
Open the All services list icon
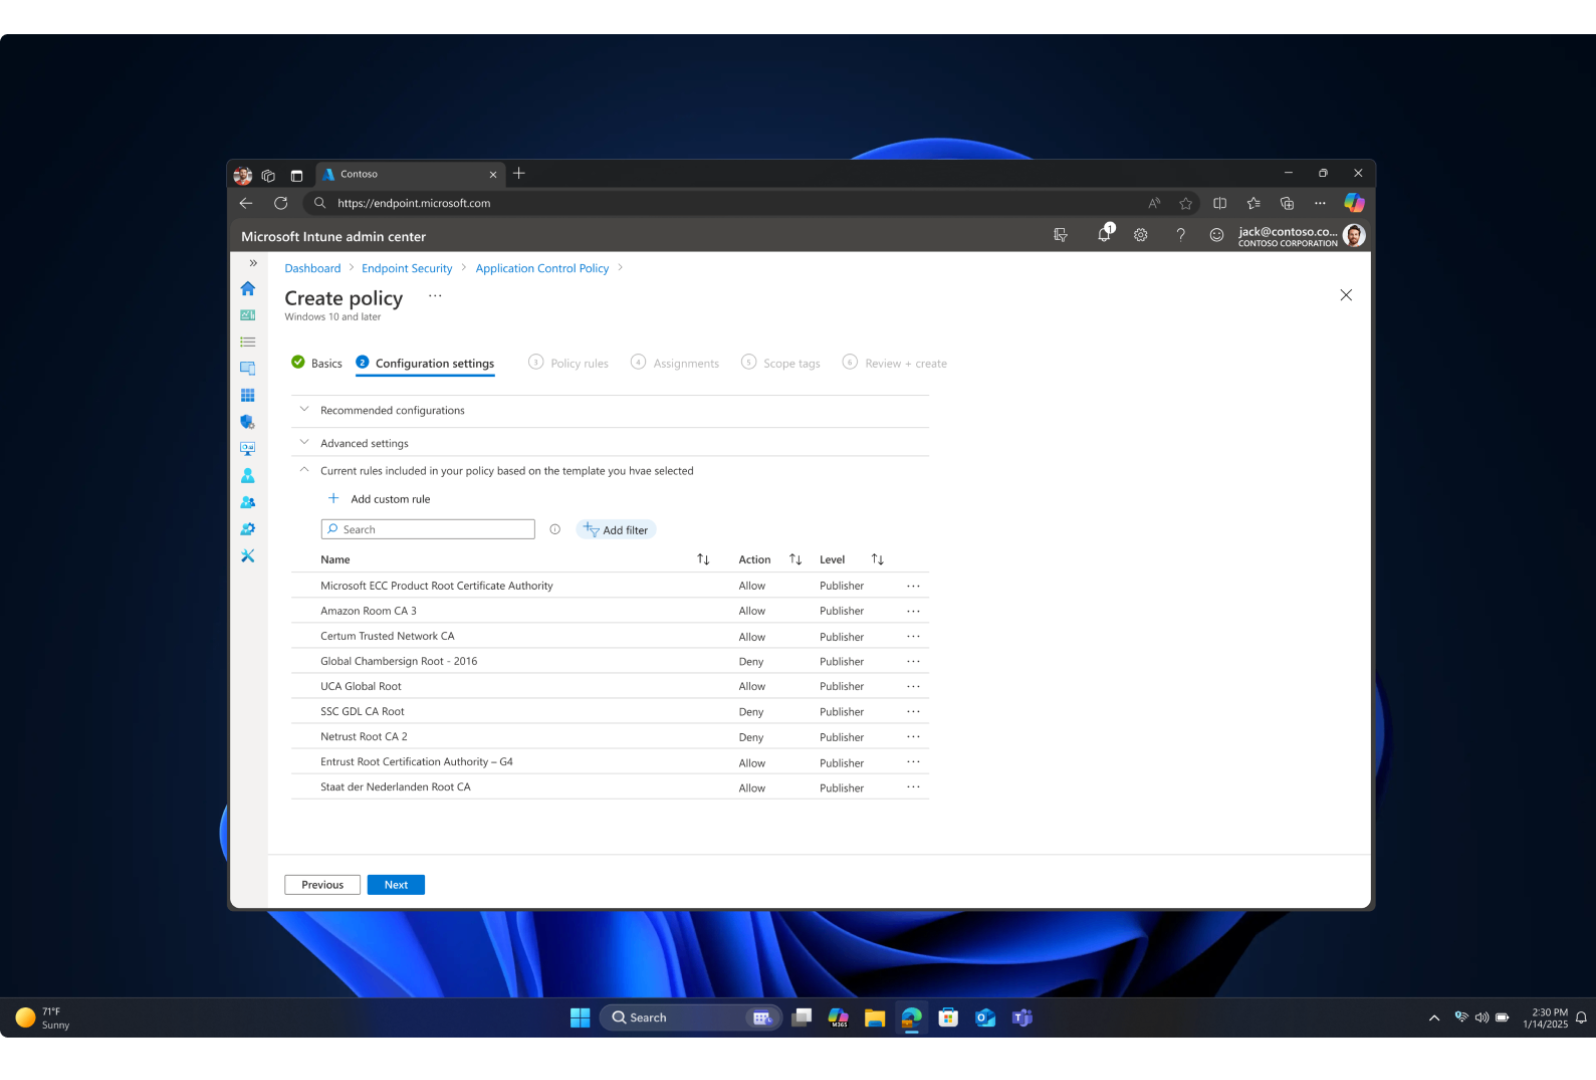tap(247, 342)
